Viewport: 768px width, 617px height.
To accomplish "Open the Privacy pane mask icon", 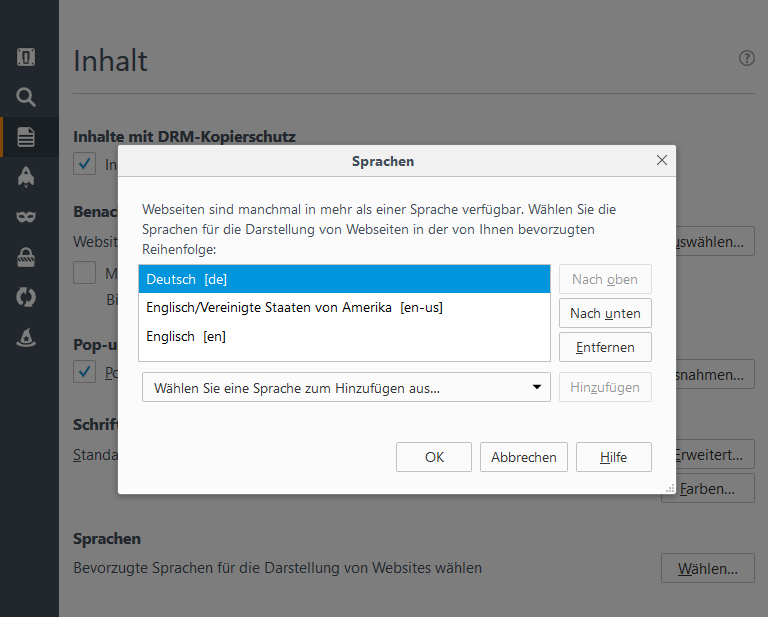I will point(26,217).
